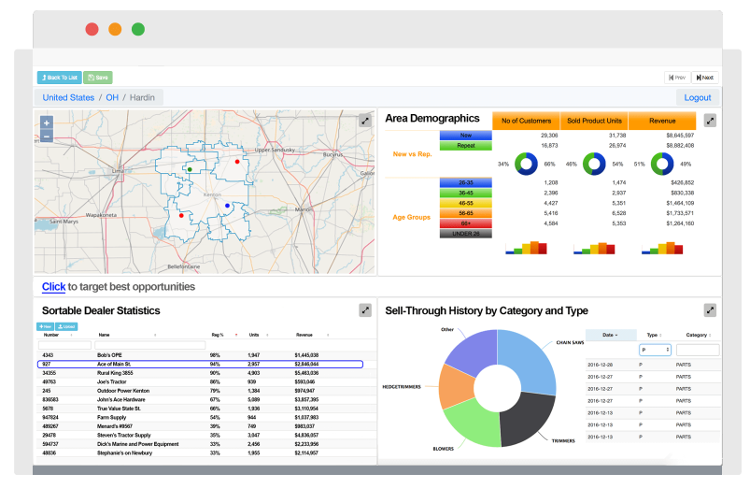Select the Joe's Tractor row

206,382
